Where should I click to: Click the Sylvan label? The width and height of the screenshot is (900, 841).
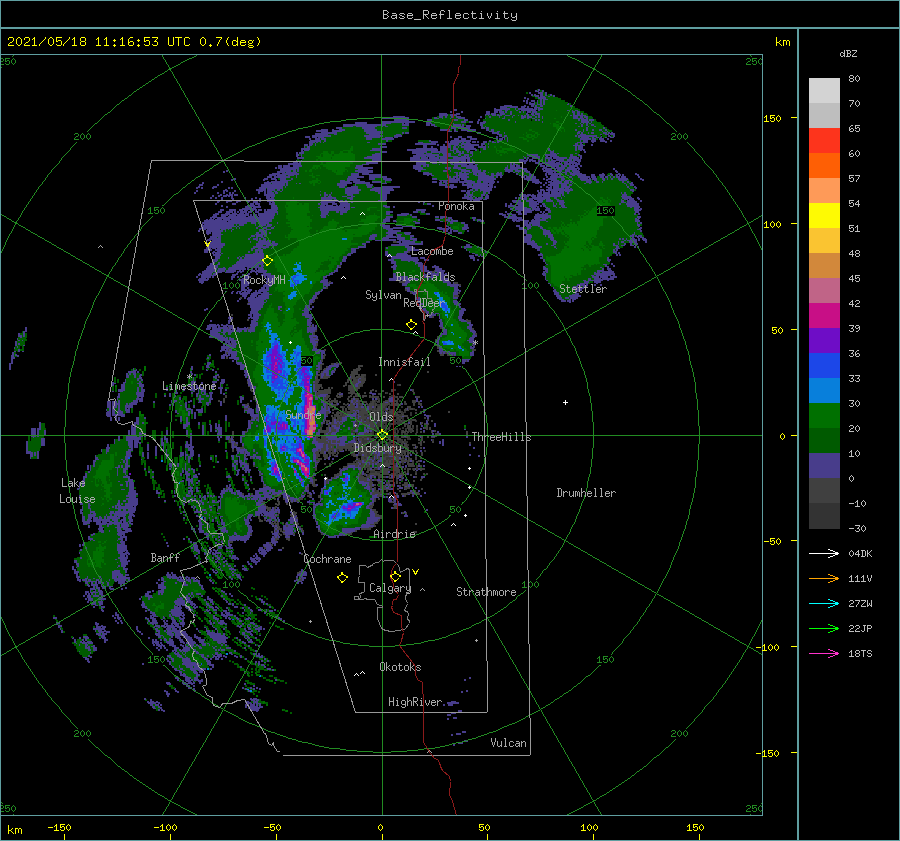(x=383, y=295)
